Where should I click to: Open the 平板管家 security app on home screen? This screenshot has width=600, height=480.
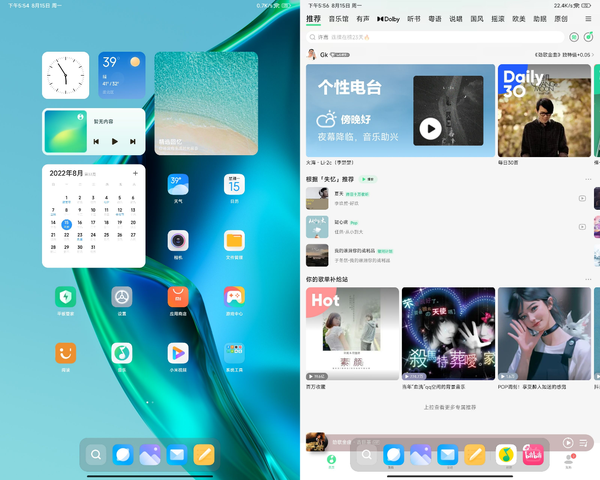tap(65, 297)
